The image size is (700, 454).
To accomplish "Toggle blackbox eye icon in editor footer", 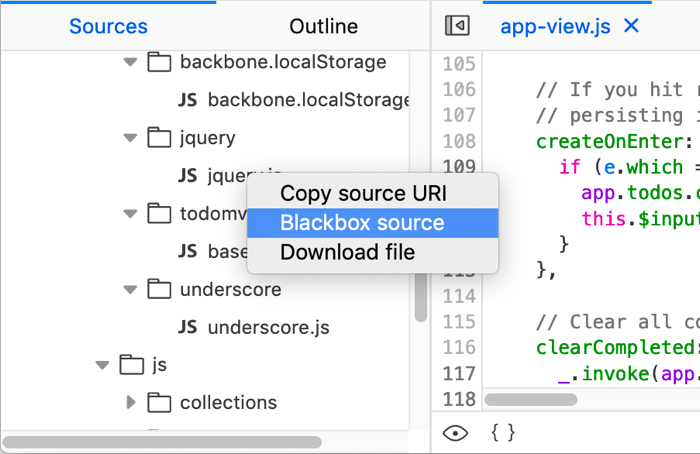I will pos(455,433).
